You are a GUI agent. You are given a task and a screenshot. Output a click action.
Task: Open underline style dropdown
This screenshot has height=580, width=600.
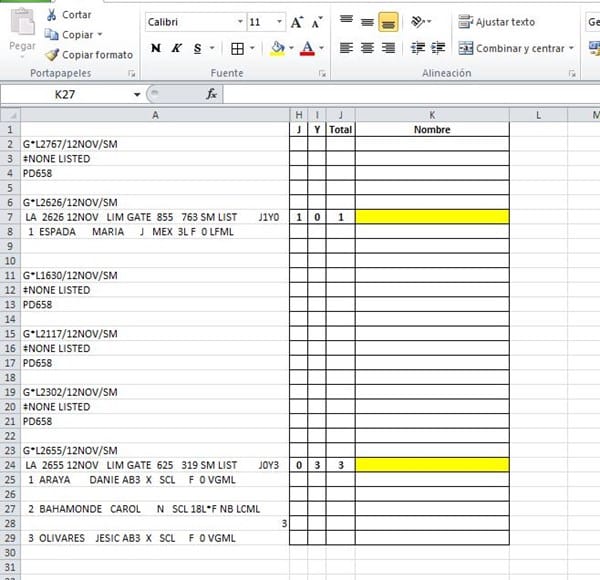(212, 48)
